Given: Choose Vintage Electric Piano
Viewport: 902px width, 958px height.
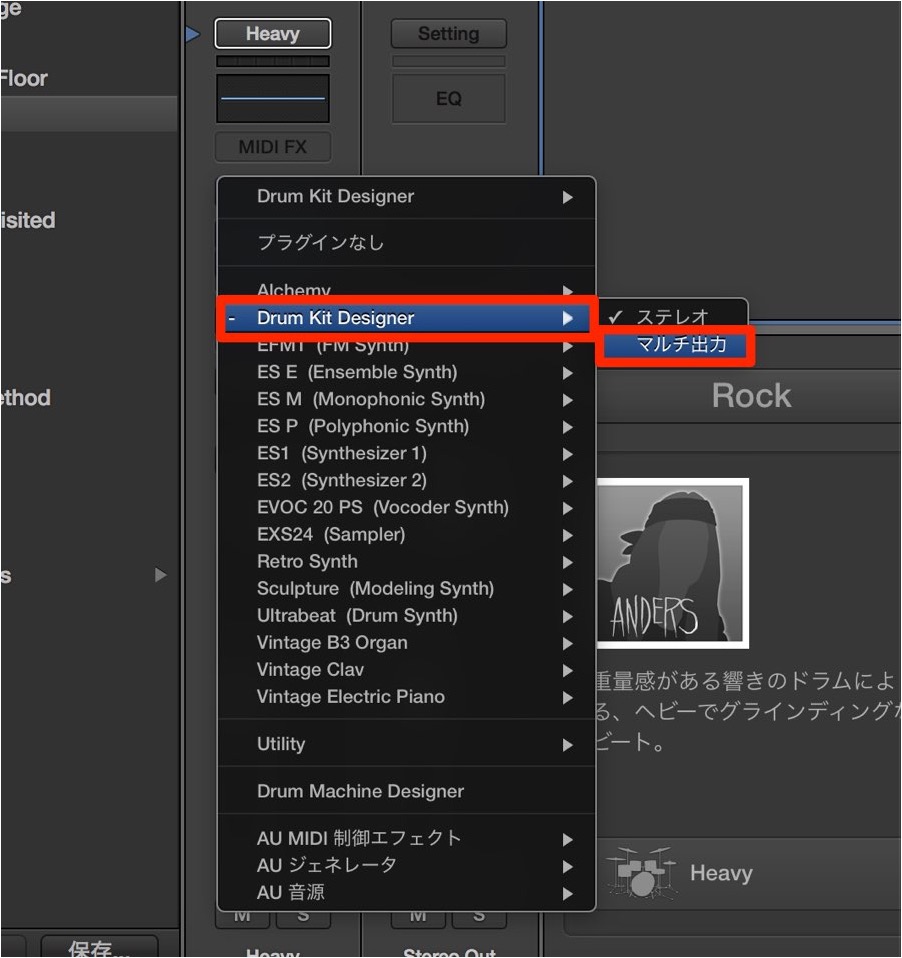Looking at the screenshot, I should pos(406,697).
